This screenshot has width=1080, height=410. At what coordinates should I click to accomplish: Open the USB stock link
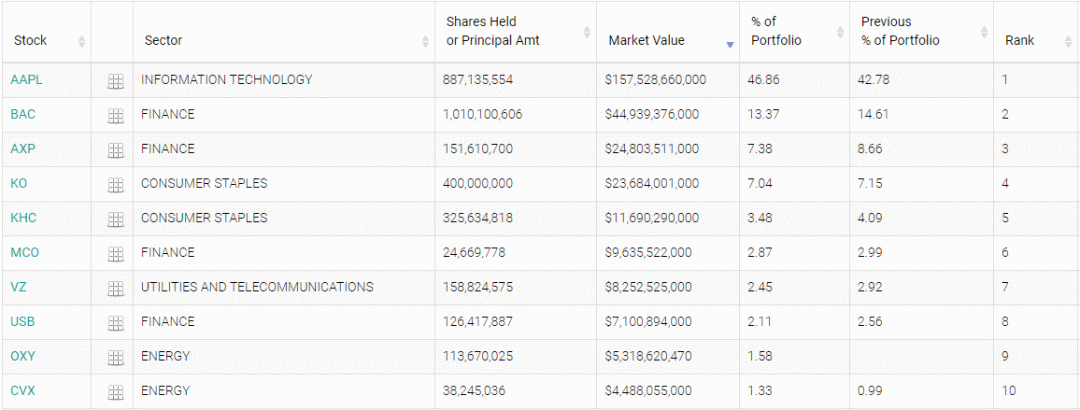tap(23, 321)
